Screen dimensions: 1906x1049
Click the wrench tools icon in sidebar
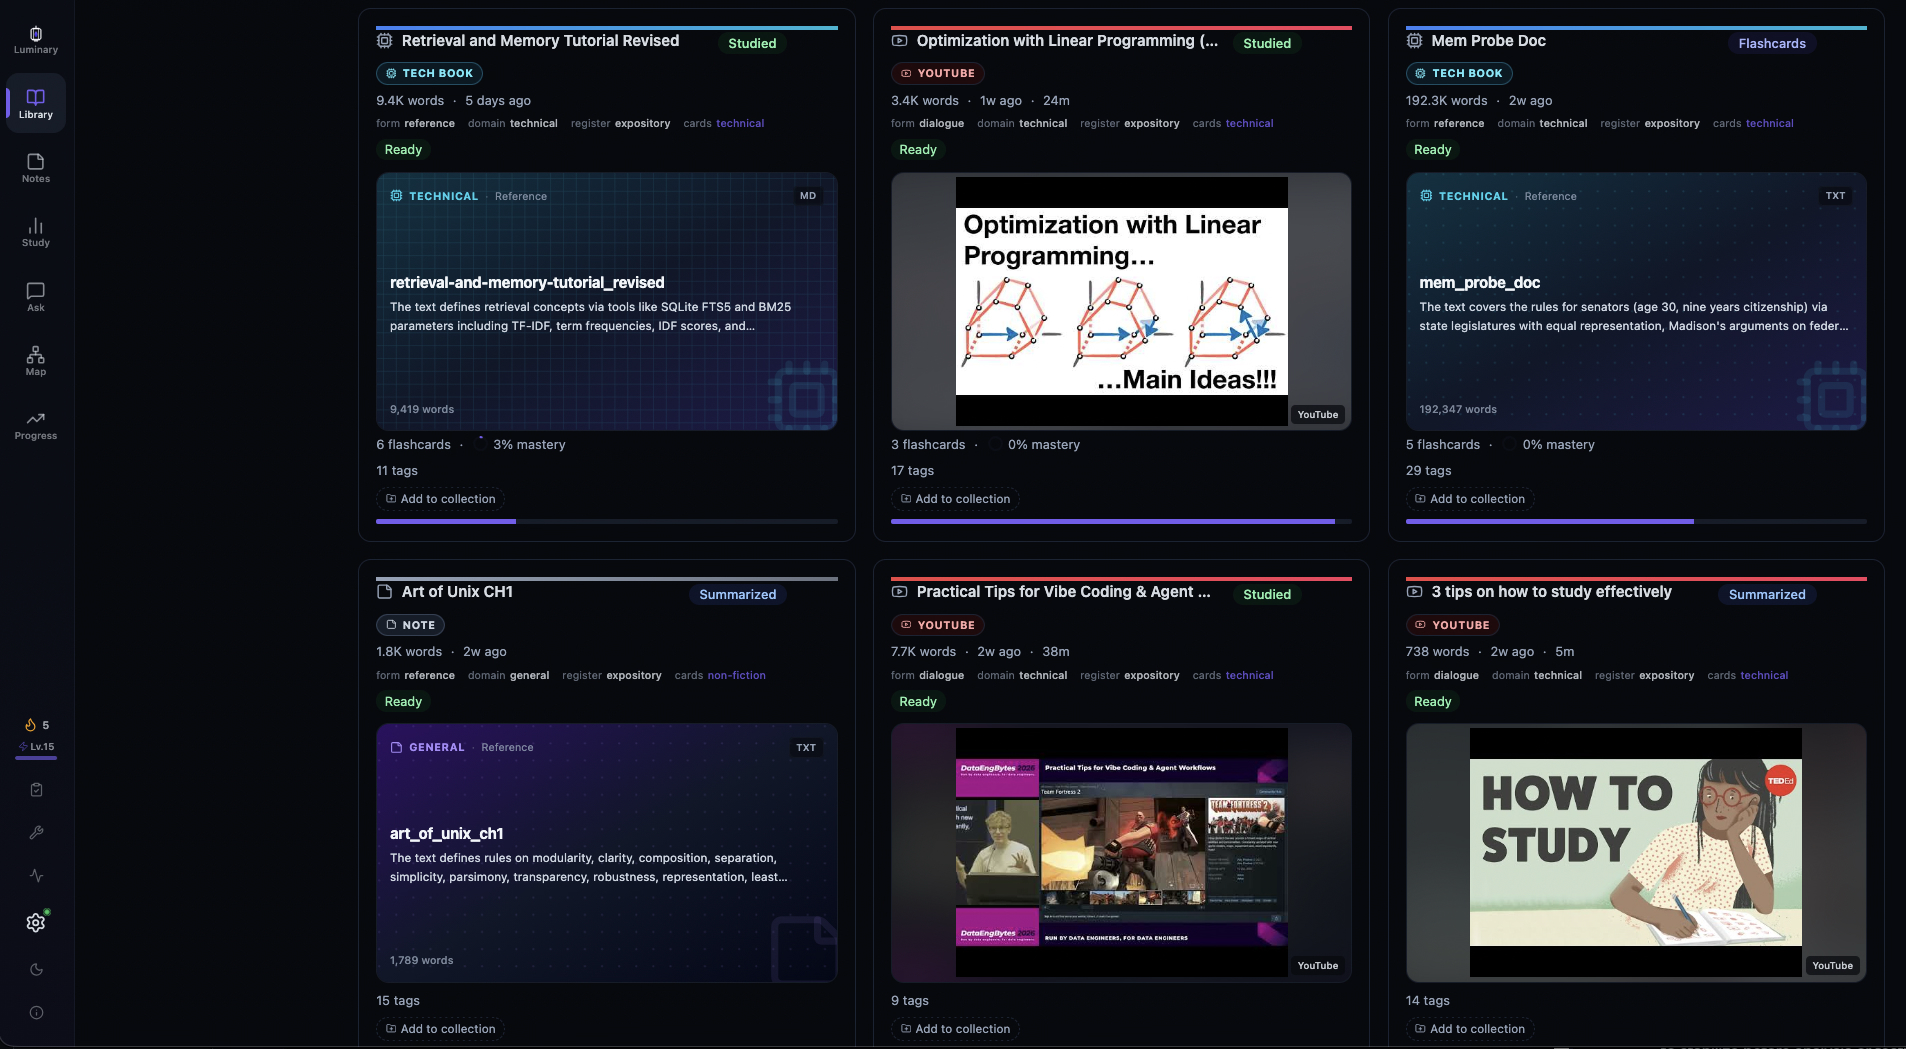(x=36, y=833)
